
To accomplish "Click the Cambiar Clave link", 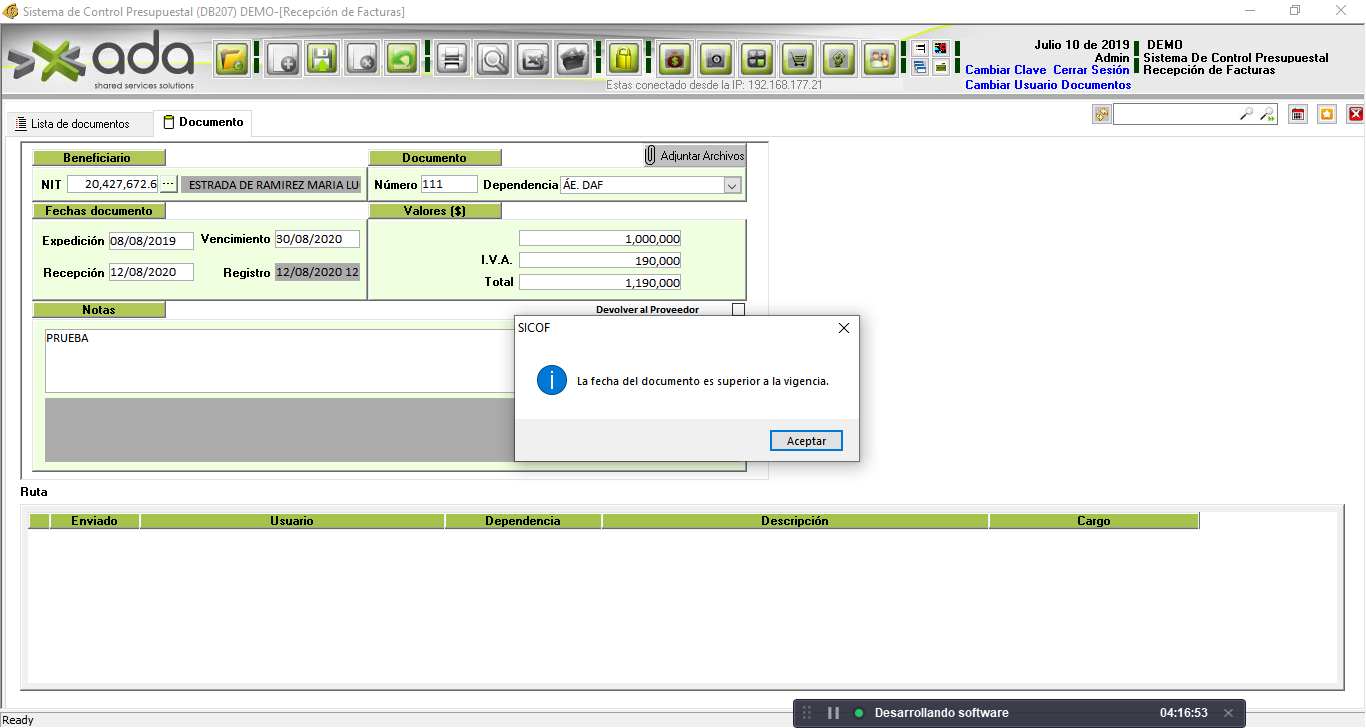I will pos(1005,70).
